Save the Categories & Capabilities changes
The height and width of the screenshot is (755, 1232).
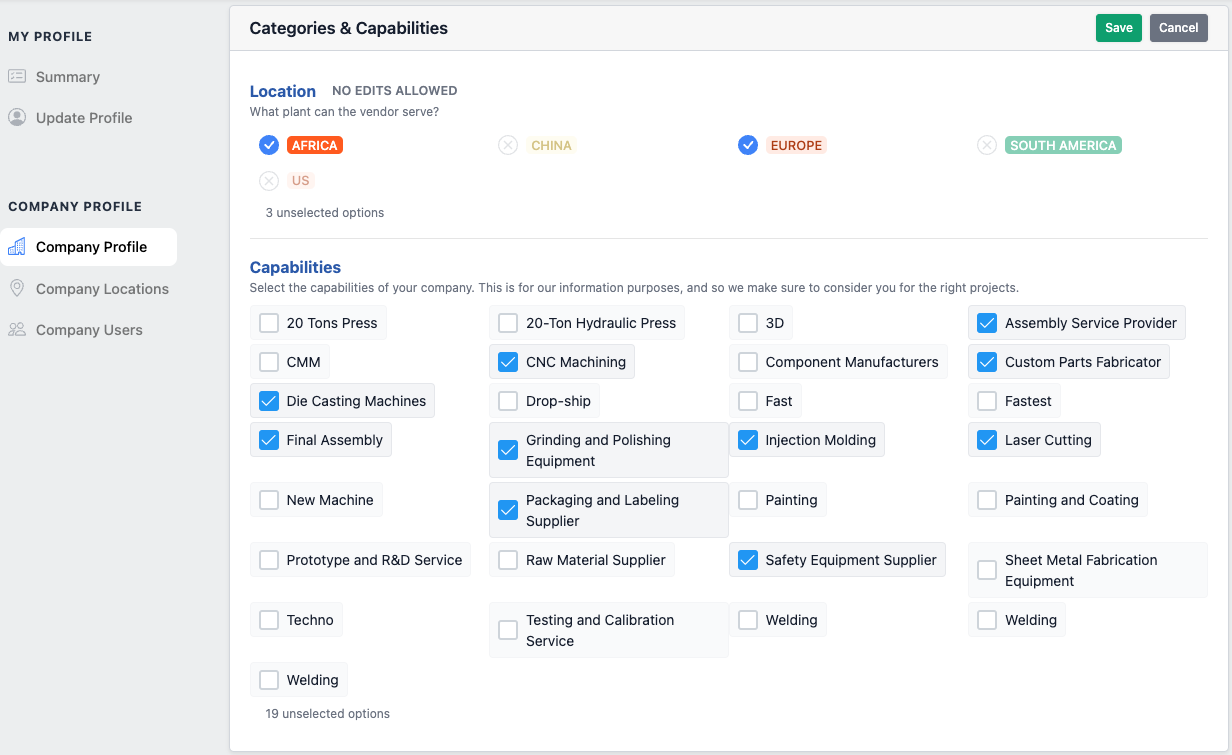pos(1118,28)
